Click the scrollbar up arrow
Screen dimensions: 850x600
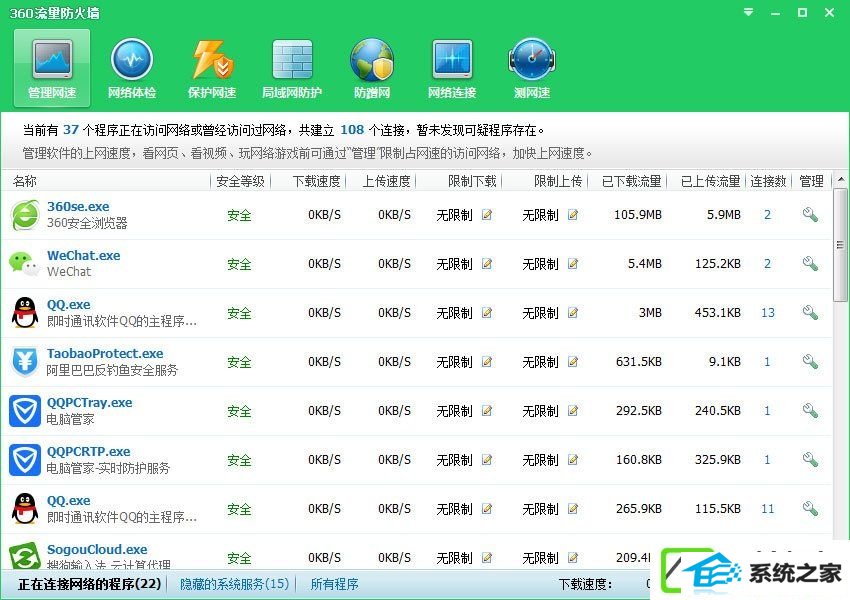[x=841, y=179]
